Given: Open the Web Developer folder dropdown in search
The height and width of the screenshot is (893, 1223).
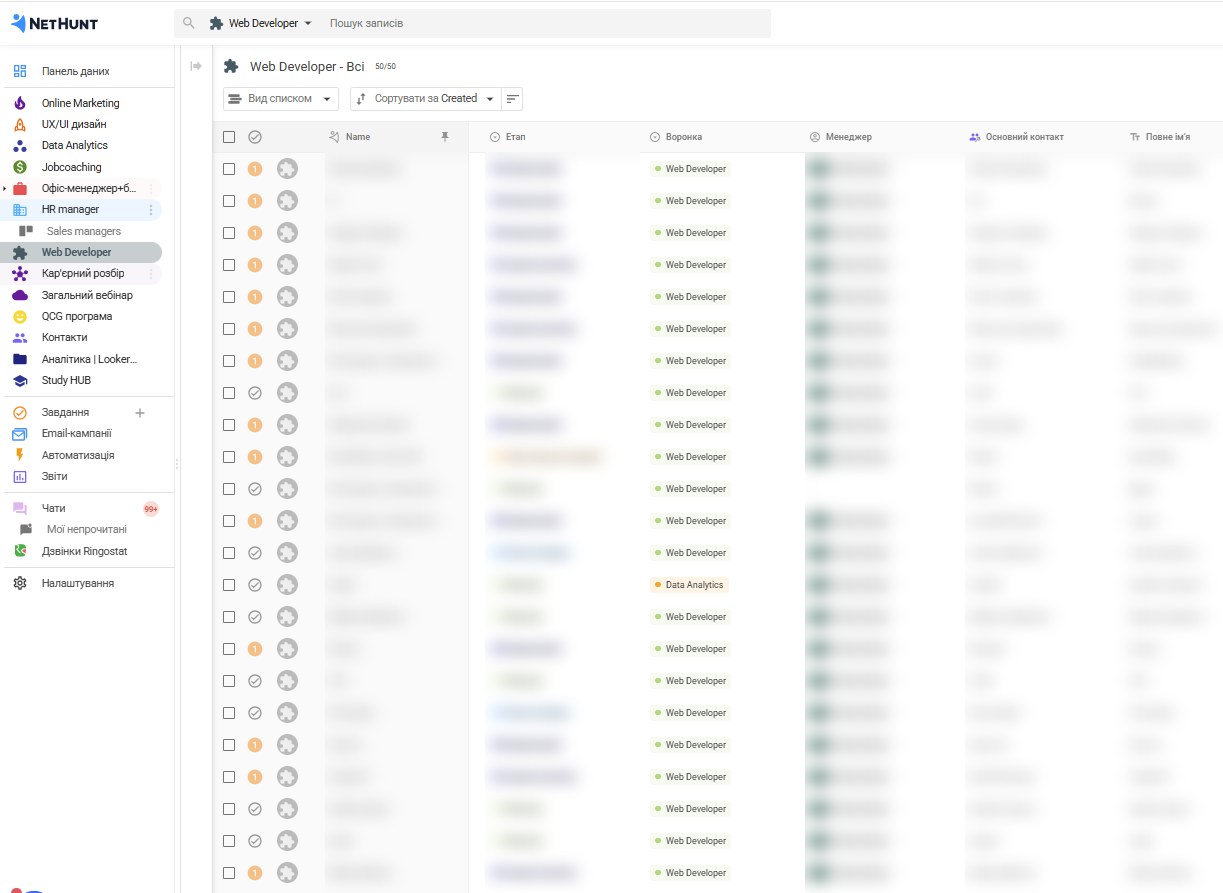Looking at the screenshot, I should [261, 23].
